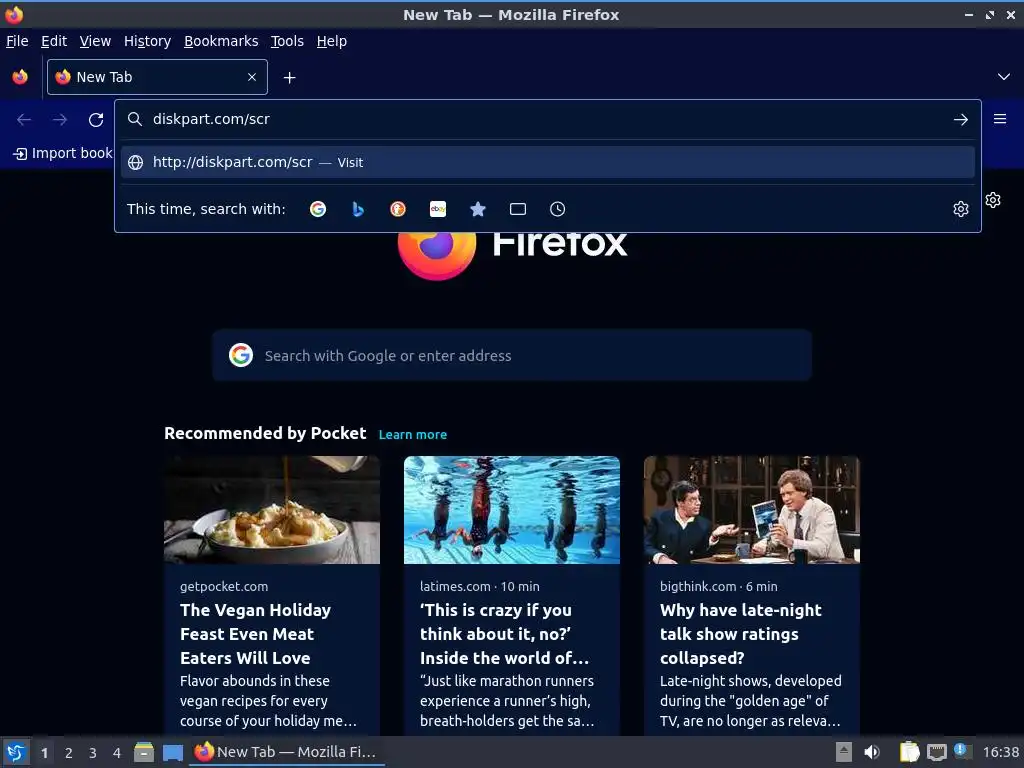Open the History menu
Viewport: 1024px width, 768px height.
click(148, 41)
